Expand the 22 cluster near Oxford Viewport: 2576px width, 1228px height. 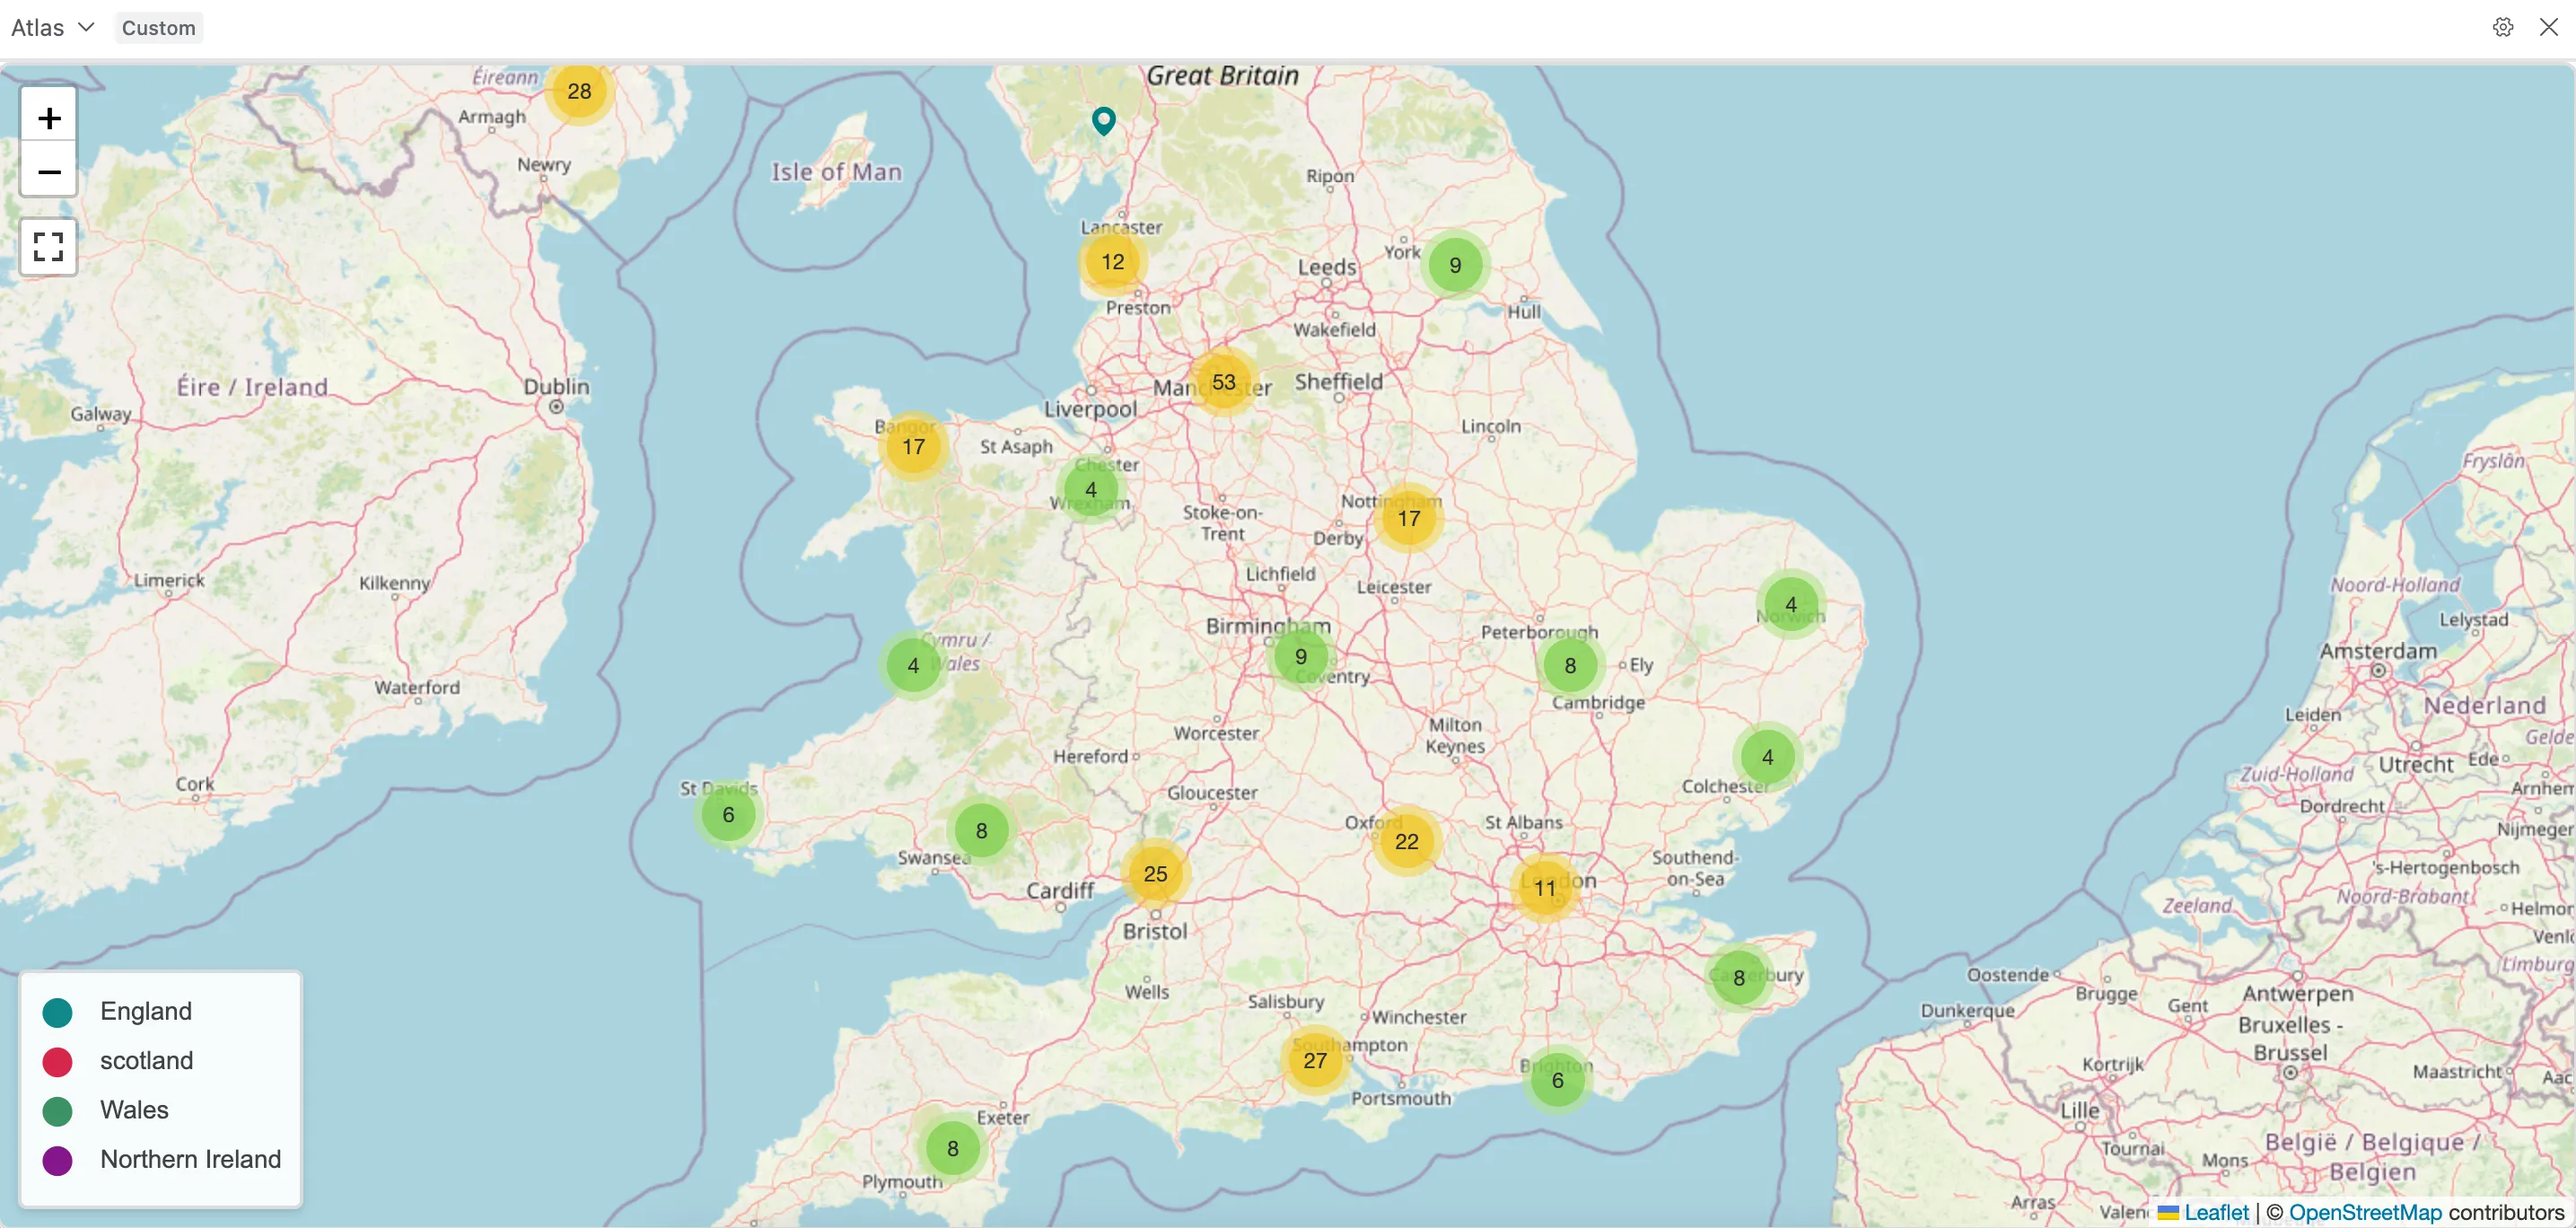pos(1406,842)
